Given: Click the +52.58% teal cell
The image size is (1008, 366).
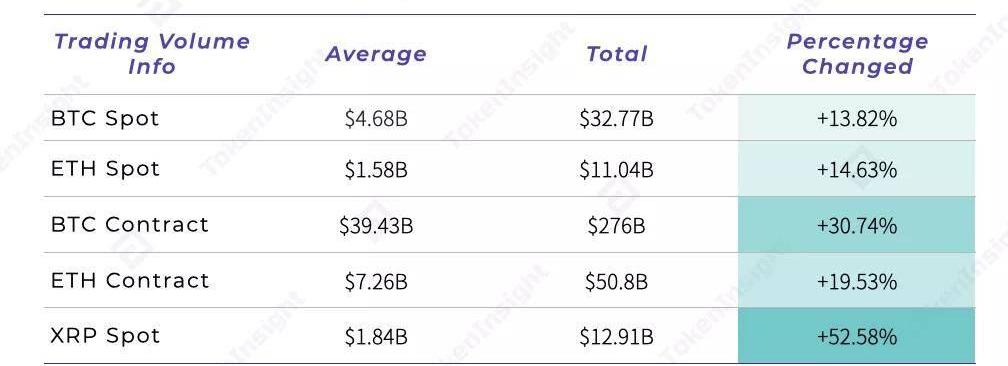Looking at the screenshot, I should (857, 336).
